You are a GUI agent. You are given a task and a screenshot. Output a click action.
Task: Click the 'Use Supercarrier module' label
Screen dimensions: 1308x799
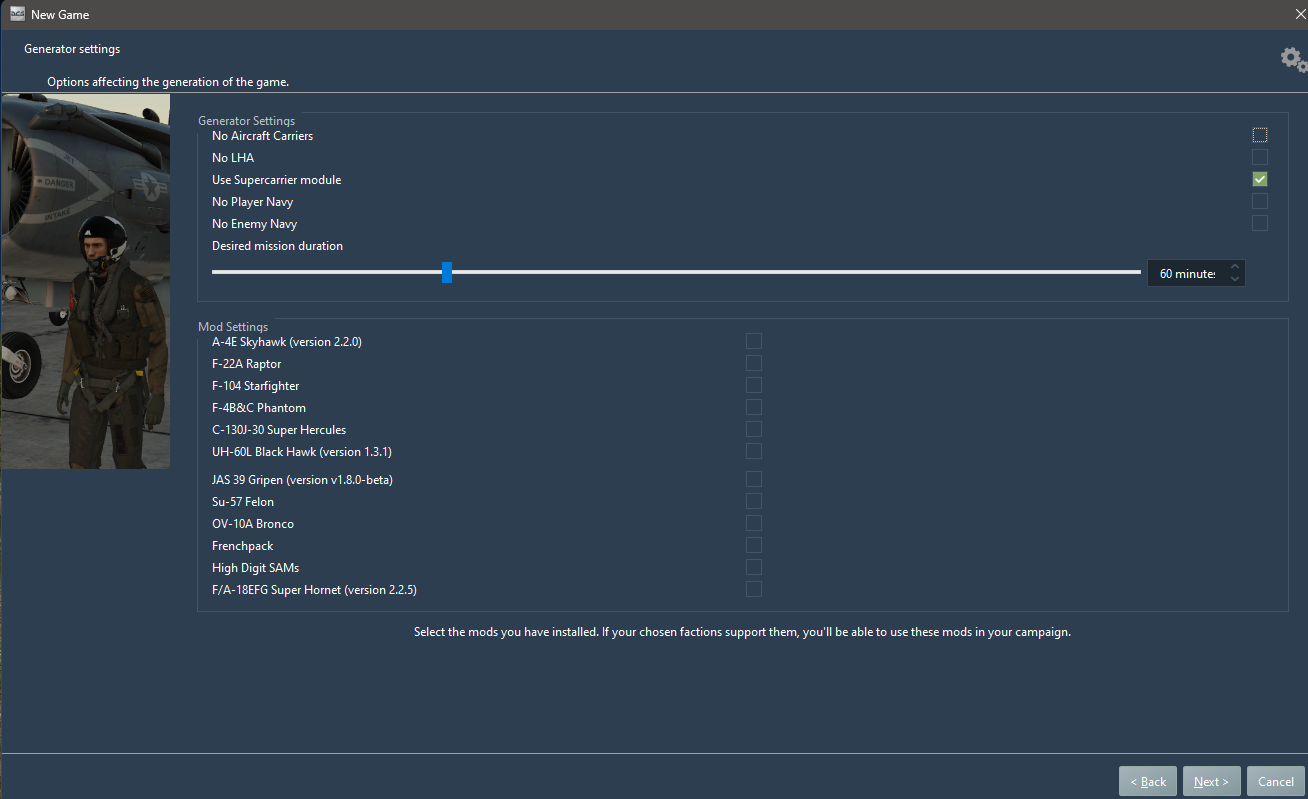coord(276,180)
